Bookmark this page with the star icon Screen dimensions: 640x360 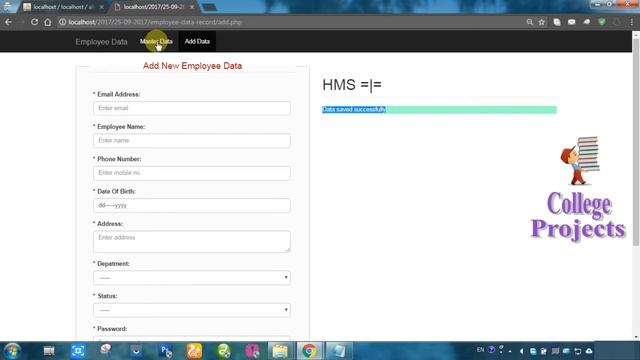coord(542,22)
